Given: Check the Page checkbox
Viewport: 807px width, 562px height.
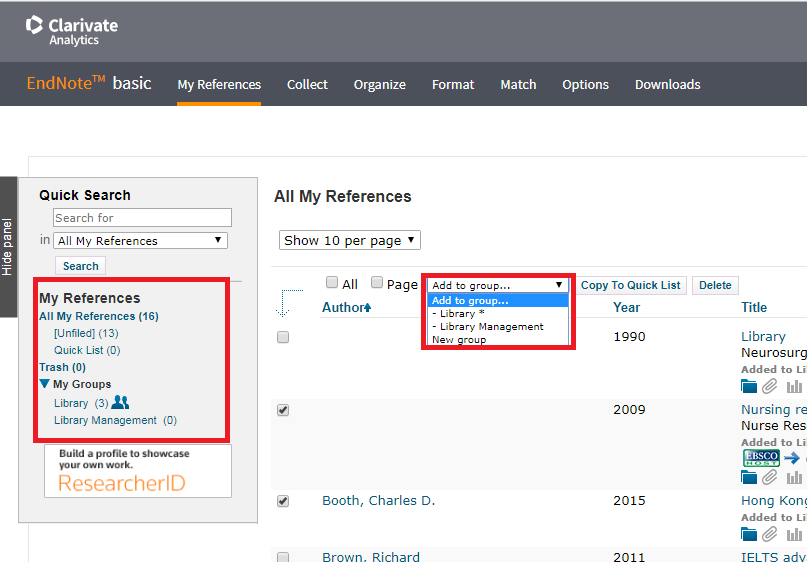Looking at the screenshot, I should [377, 282].
